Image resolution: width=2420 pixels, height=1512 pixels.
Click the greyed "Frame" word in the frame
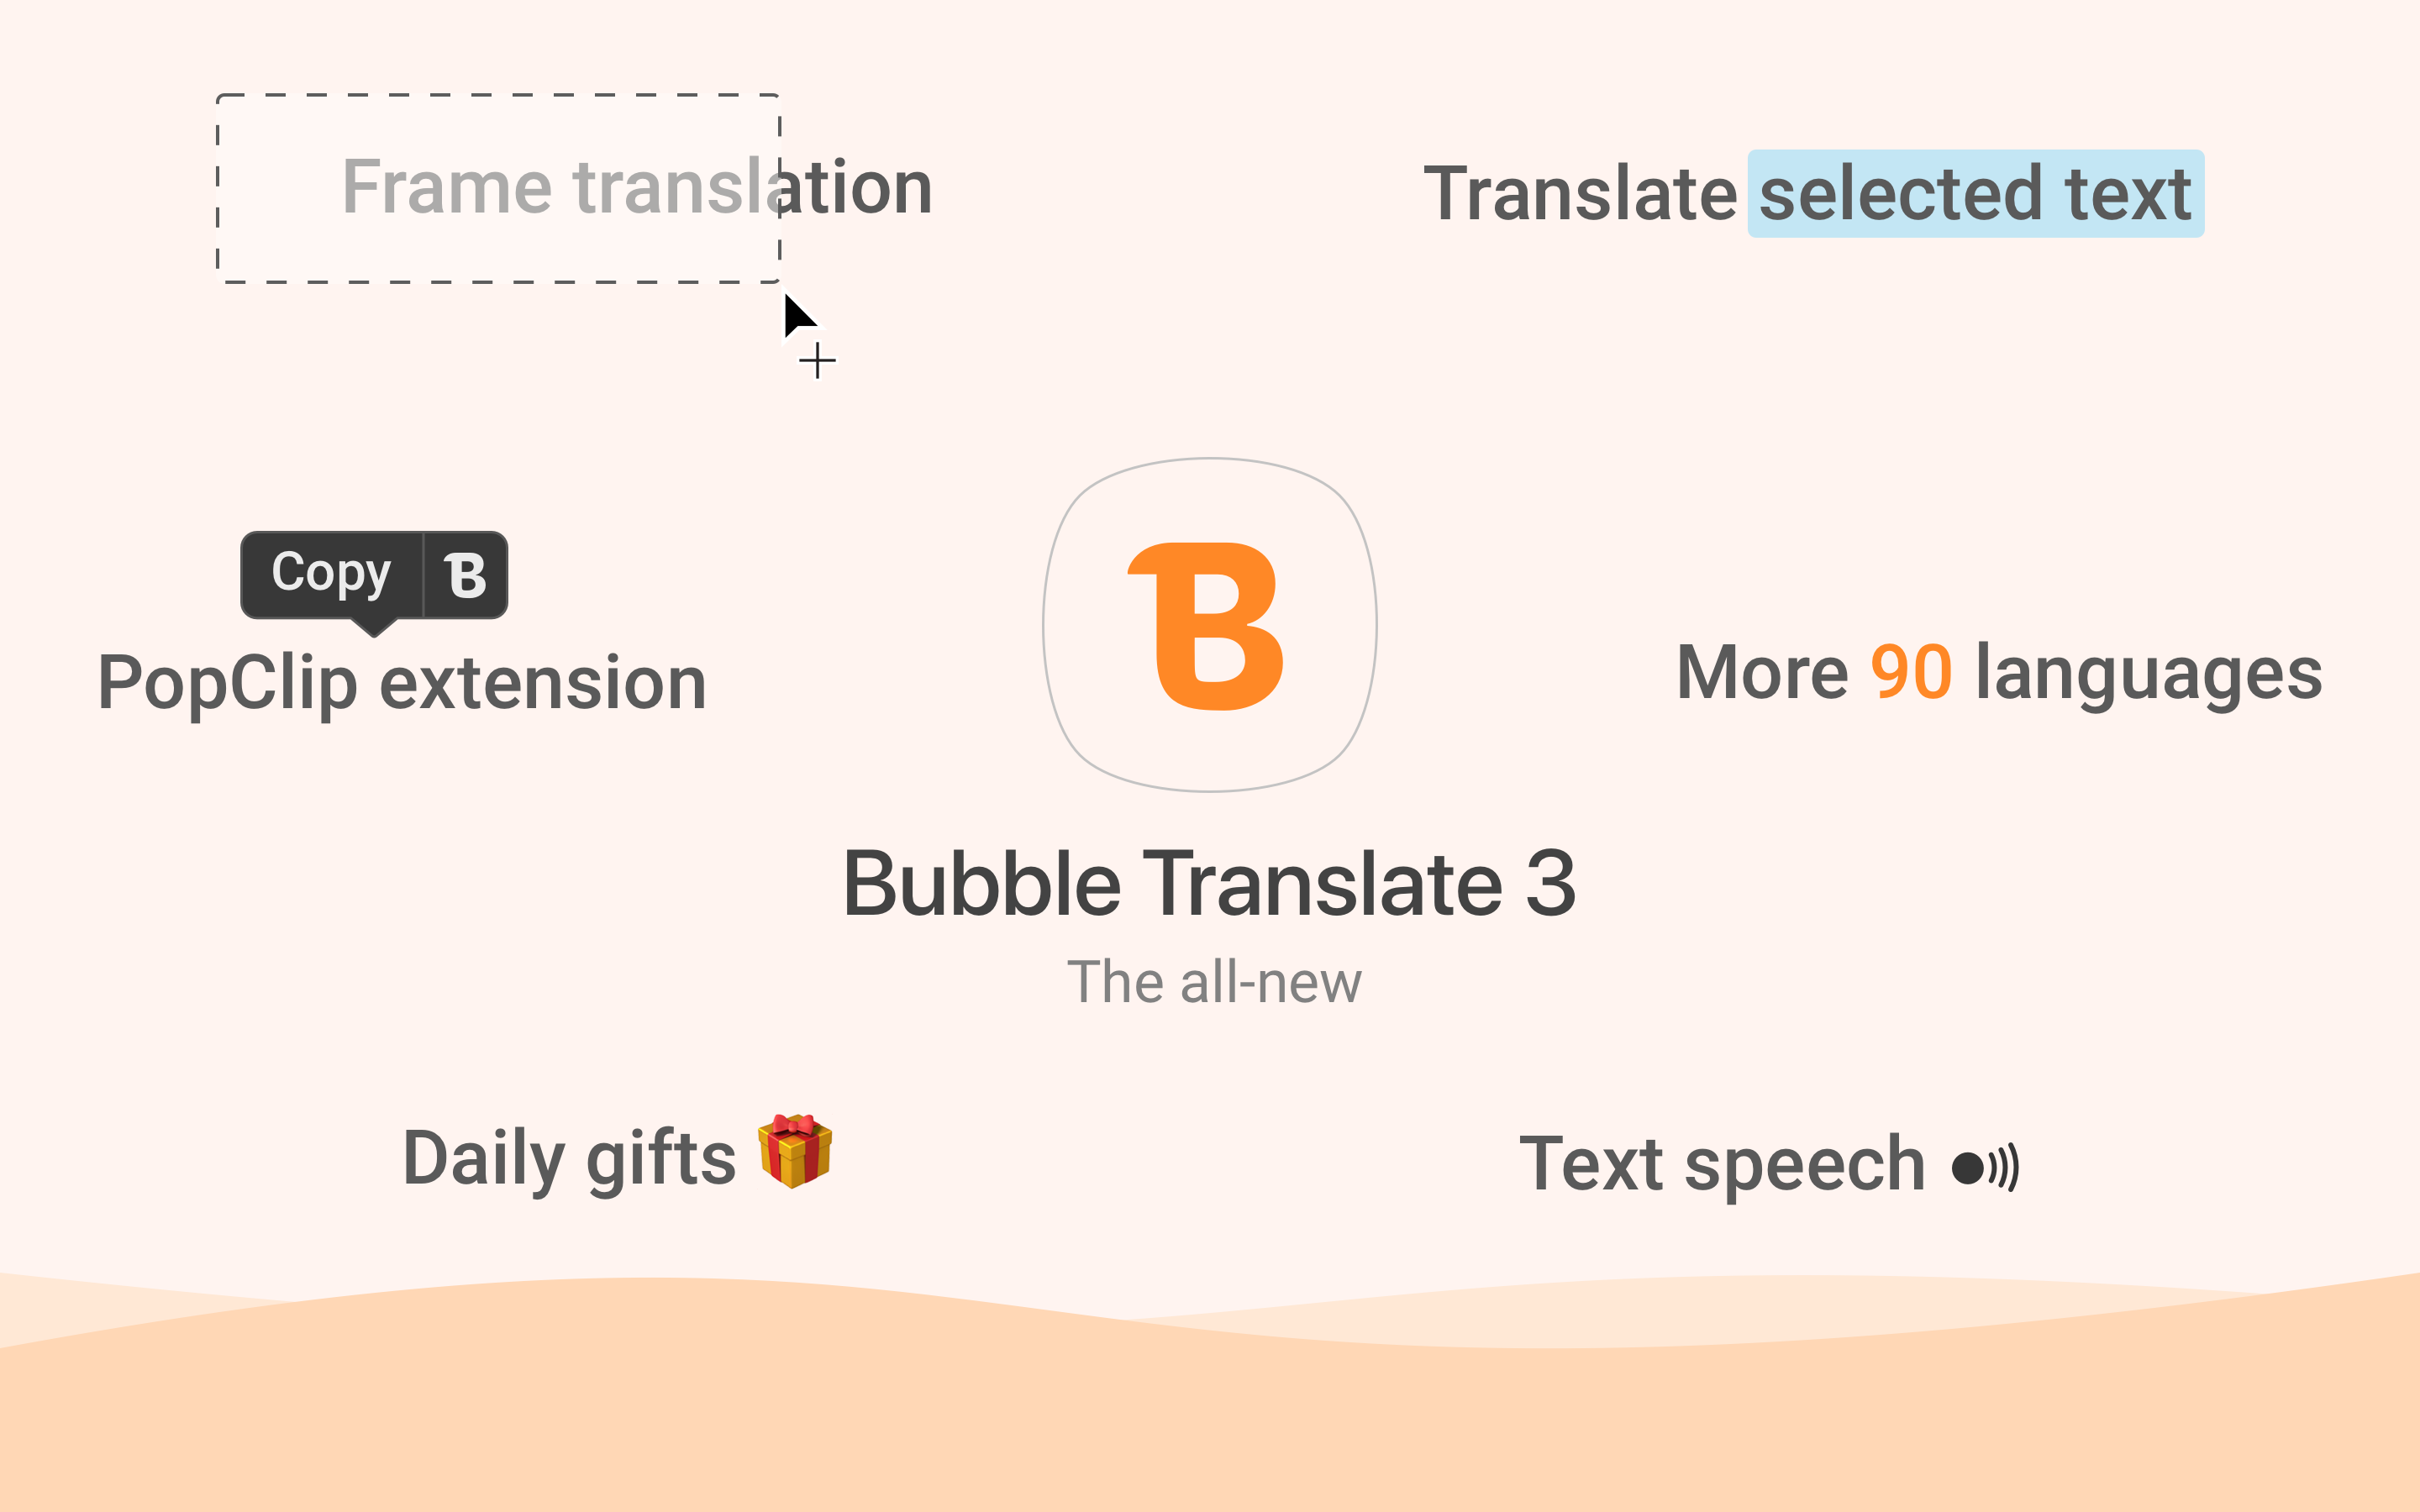[447, 188]
